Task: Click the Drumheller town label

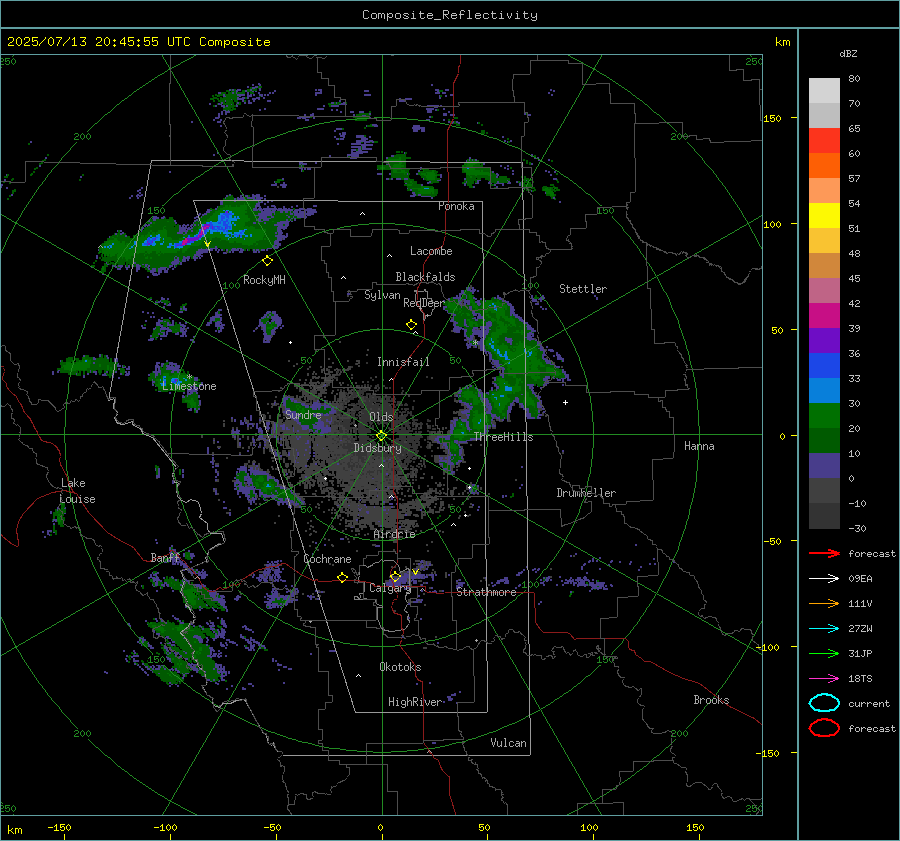Action: click(x=586, y=493)
